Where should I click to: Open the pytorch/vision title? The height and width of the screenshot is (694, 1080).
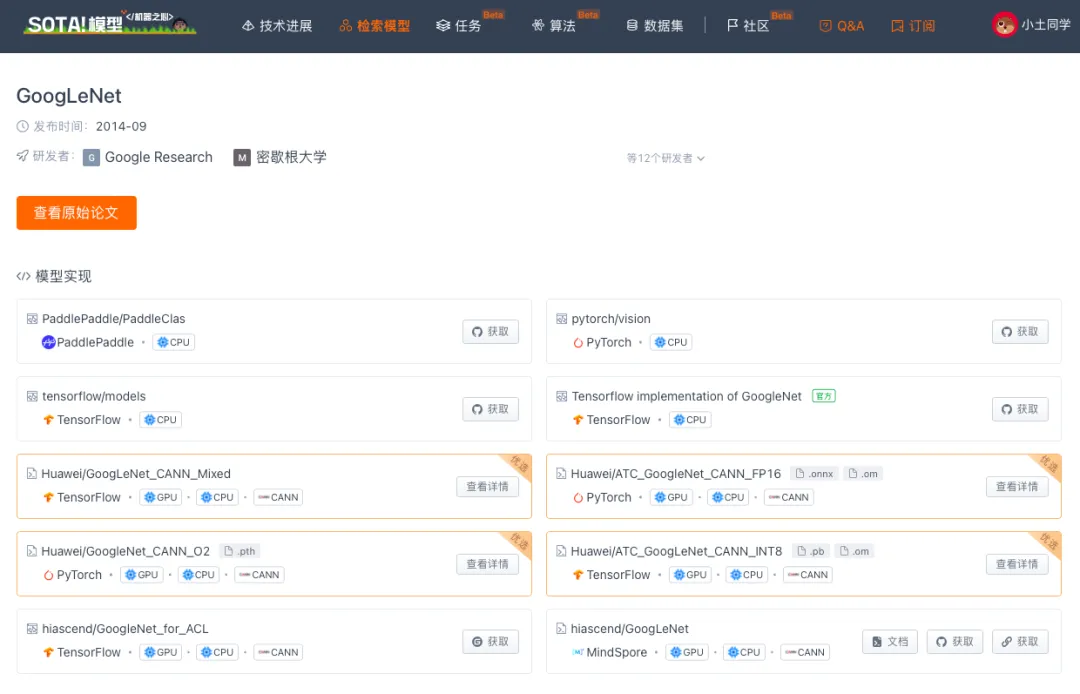[x=611, y=319]
